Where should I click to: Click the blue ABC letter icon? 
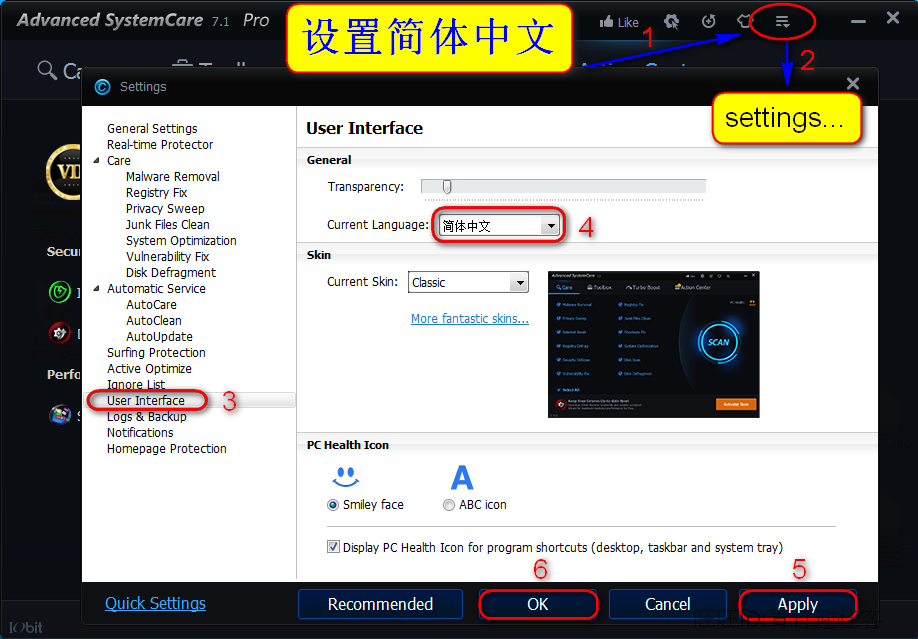(x=462, y=477)
